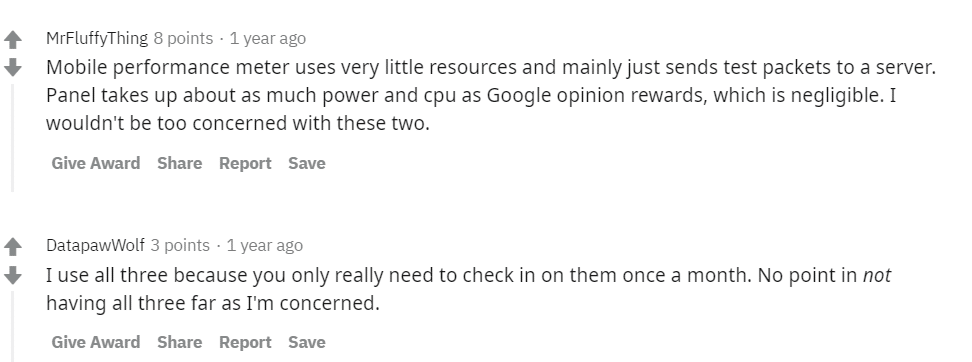Image resolution: width=972 pixels, height=362 pixels.
Task: Report MrFluffyThing's comment
Action: (245, 163)
